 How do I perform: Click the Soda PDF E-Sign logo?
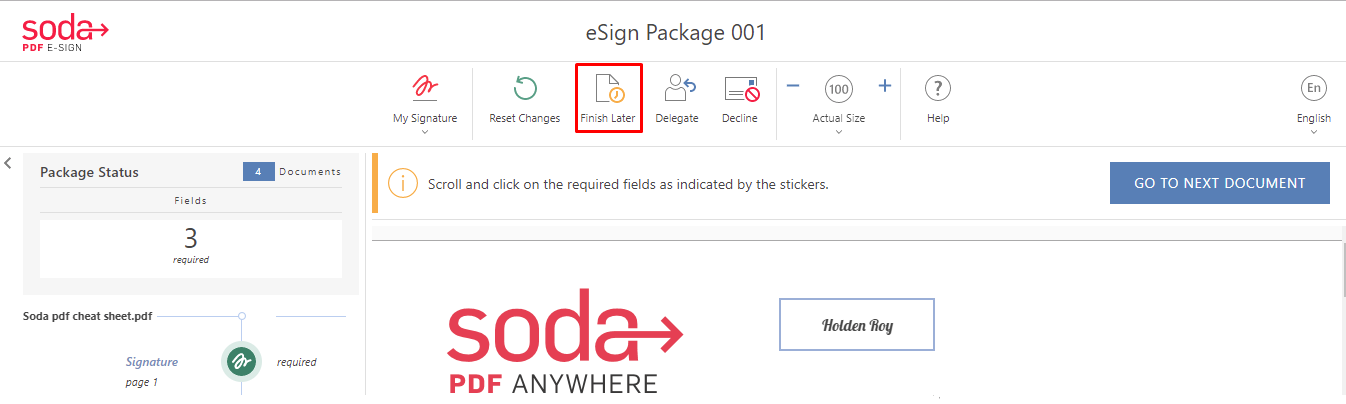(65, 33)
